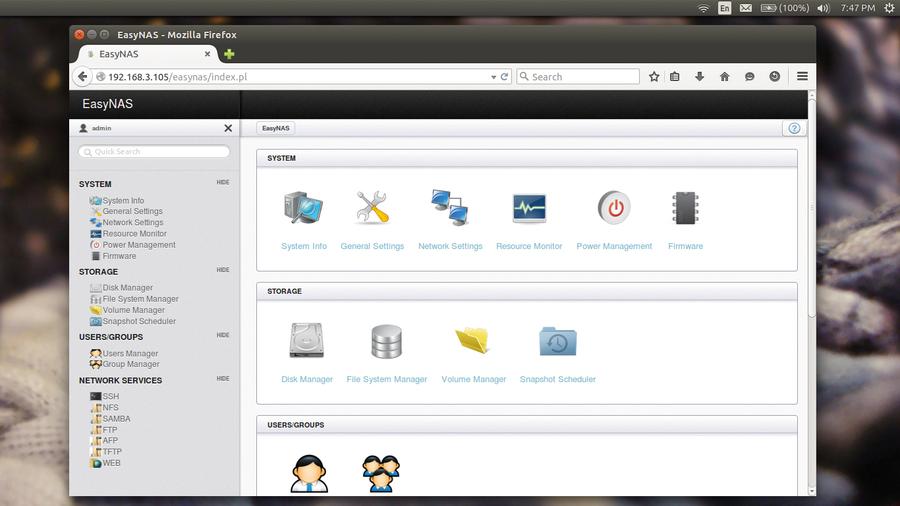The width and height of the screenshot is (900, 506).
Task: Open the mail envelope indicator
Action: (x=746, y=8)
